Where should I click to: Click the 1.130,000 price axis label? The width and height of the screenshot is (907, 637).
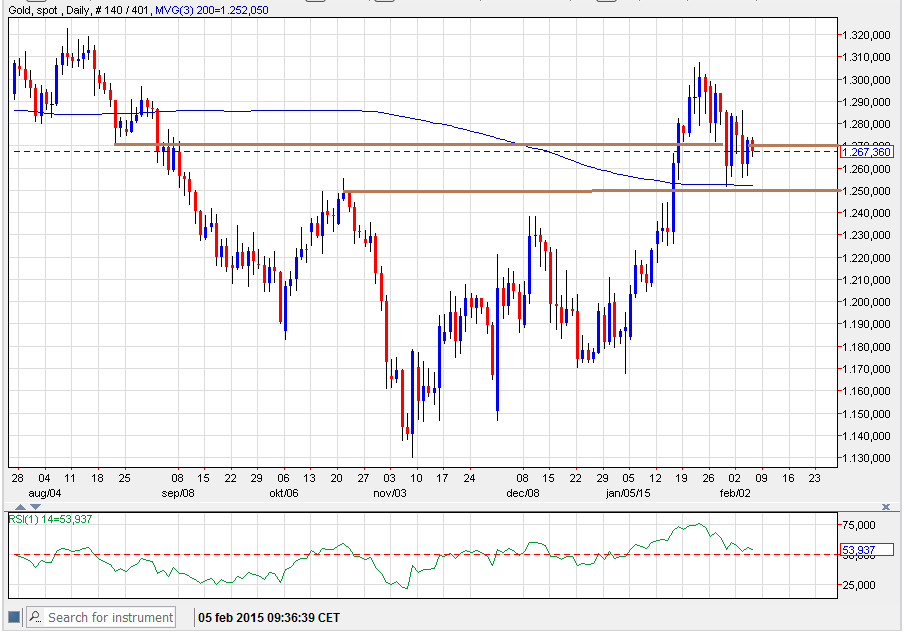pyautogui.click(x=866, y=458)
